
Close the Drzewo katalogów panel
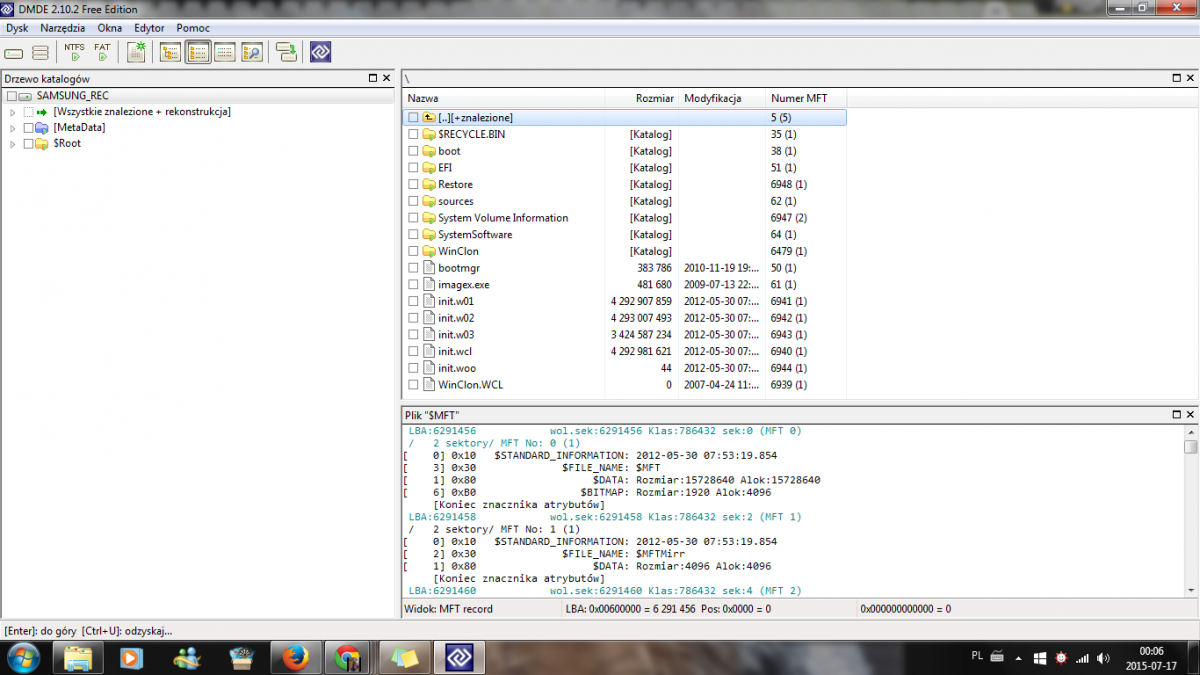click(386, 77)
